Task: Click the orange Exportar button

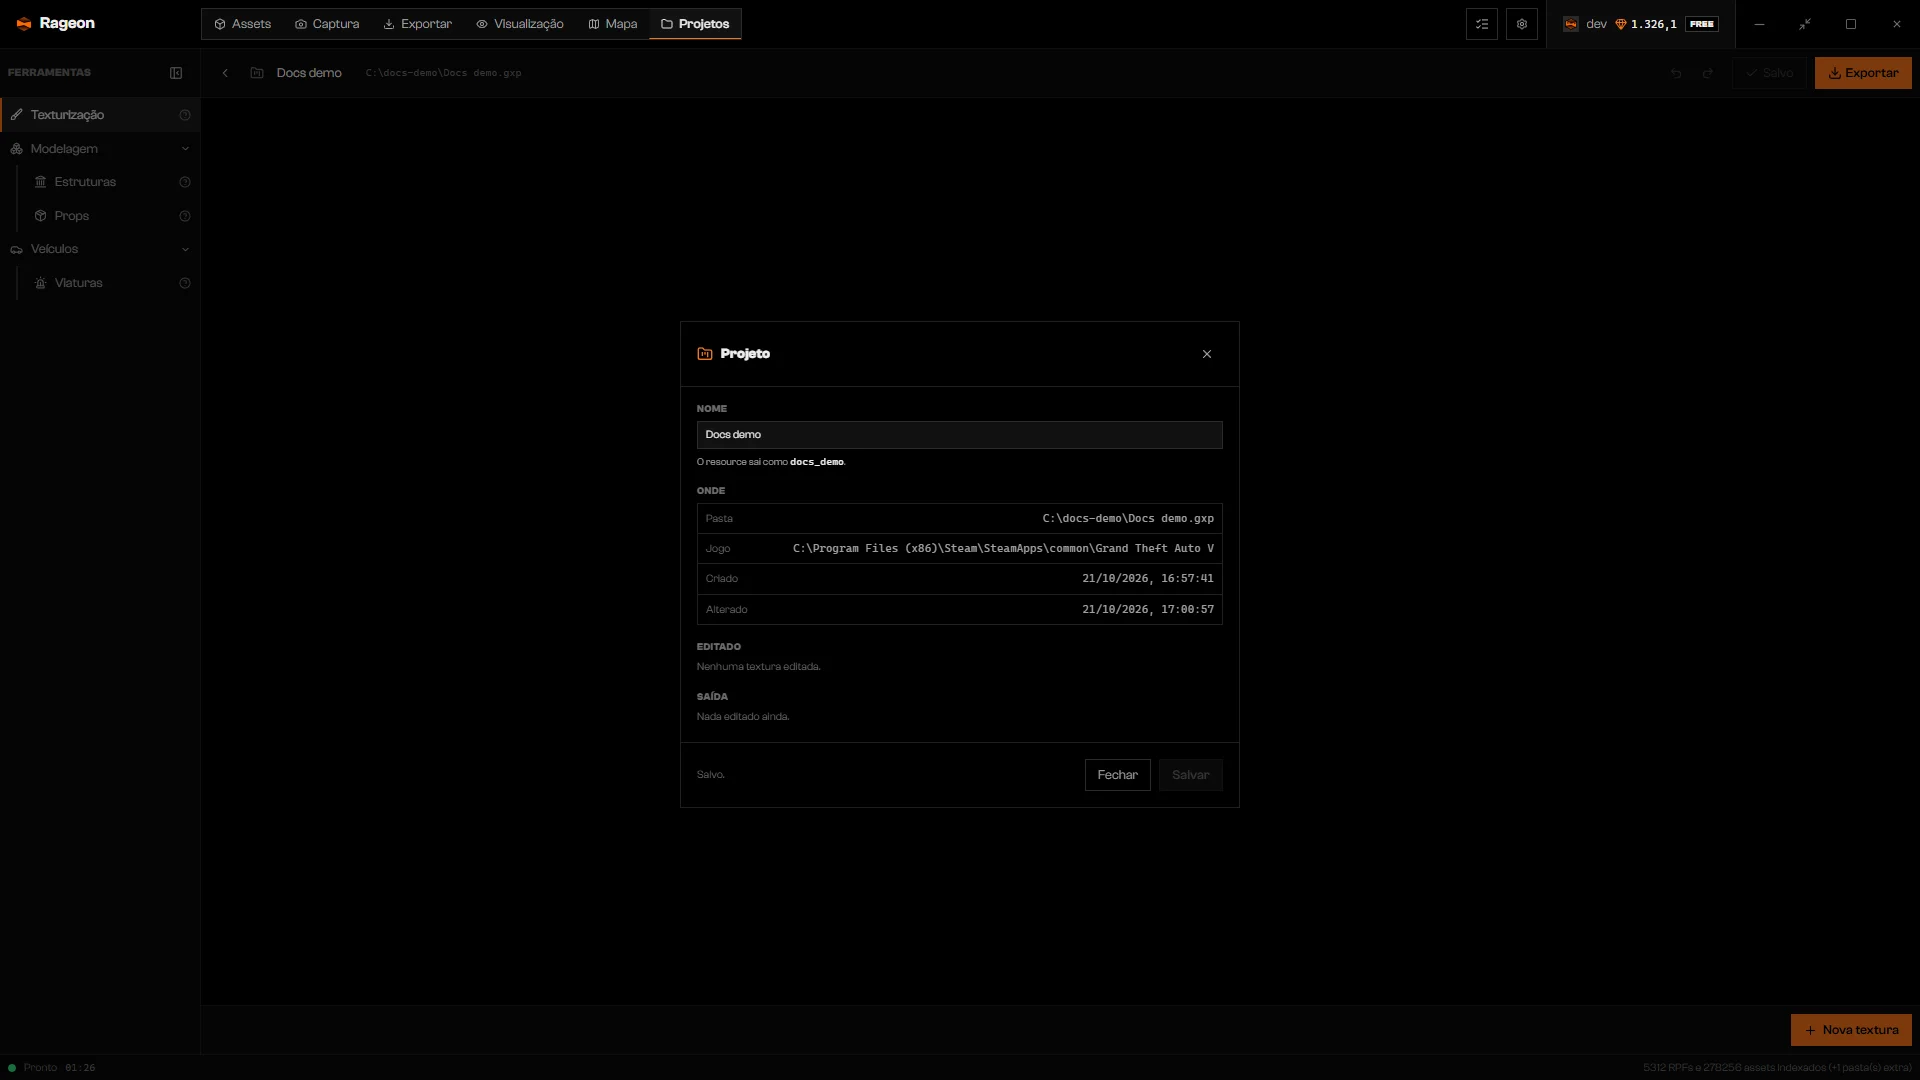Action: [x=1863, y=73]
